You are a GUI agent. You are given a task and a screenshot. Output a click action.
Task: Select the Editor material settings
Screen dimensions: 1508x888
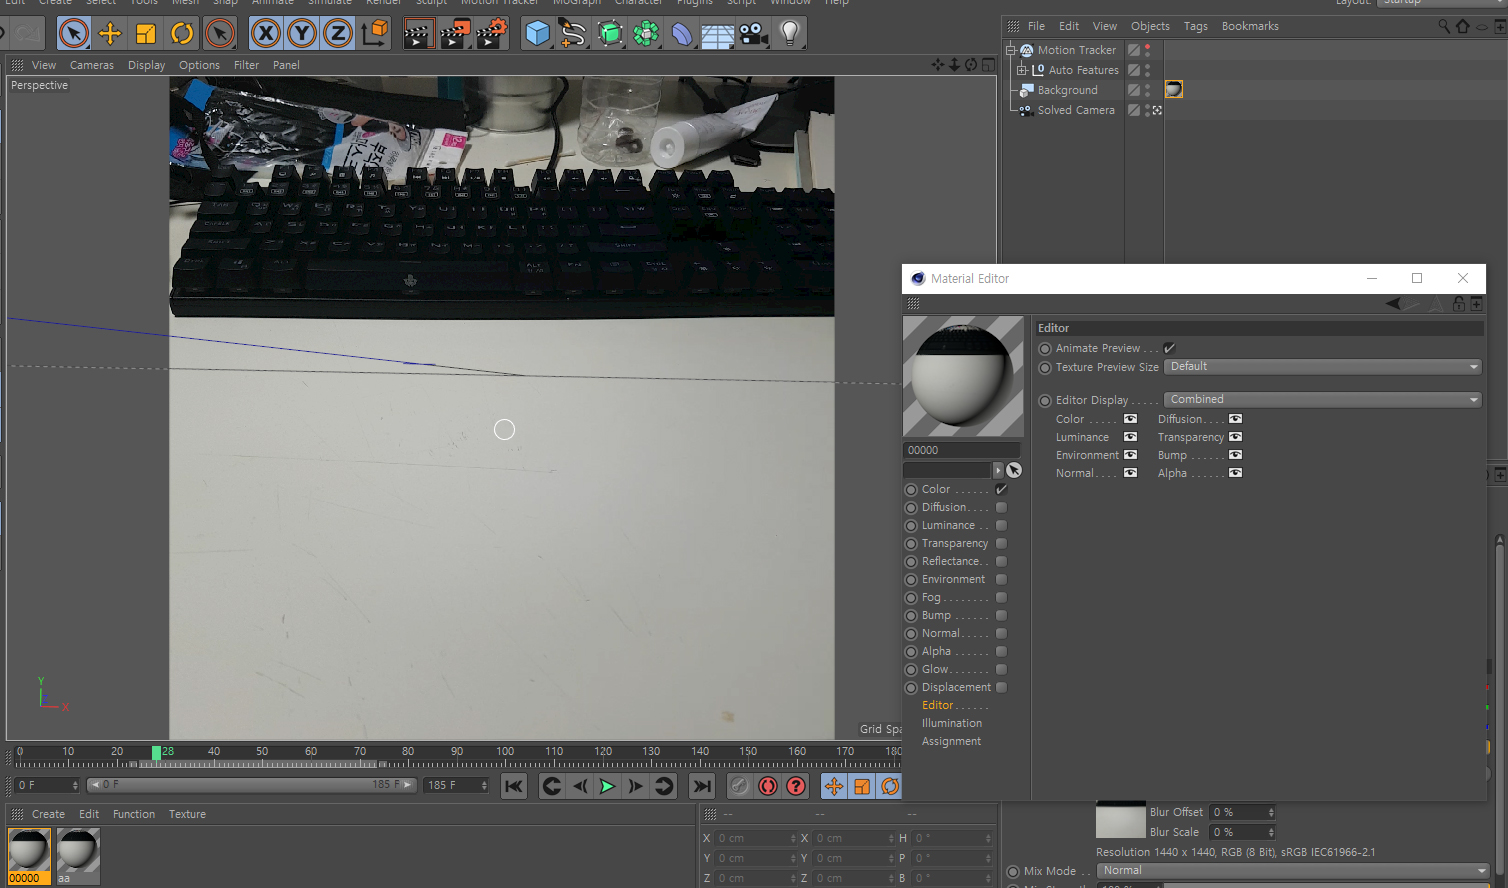937,705
